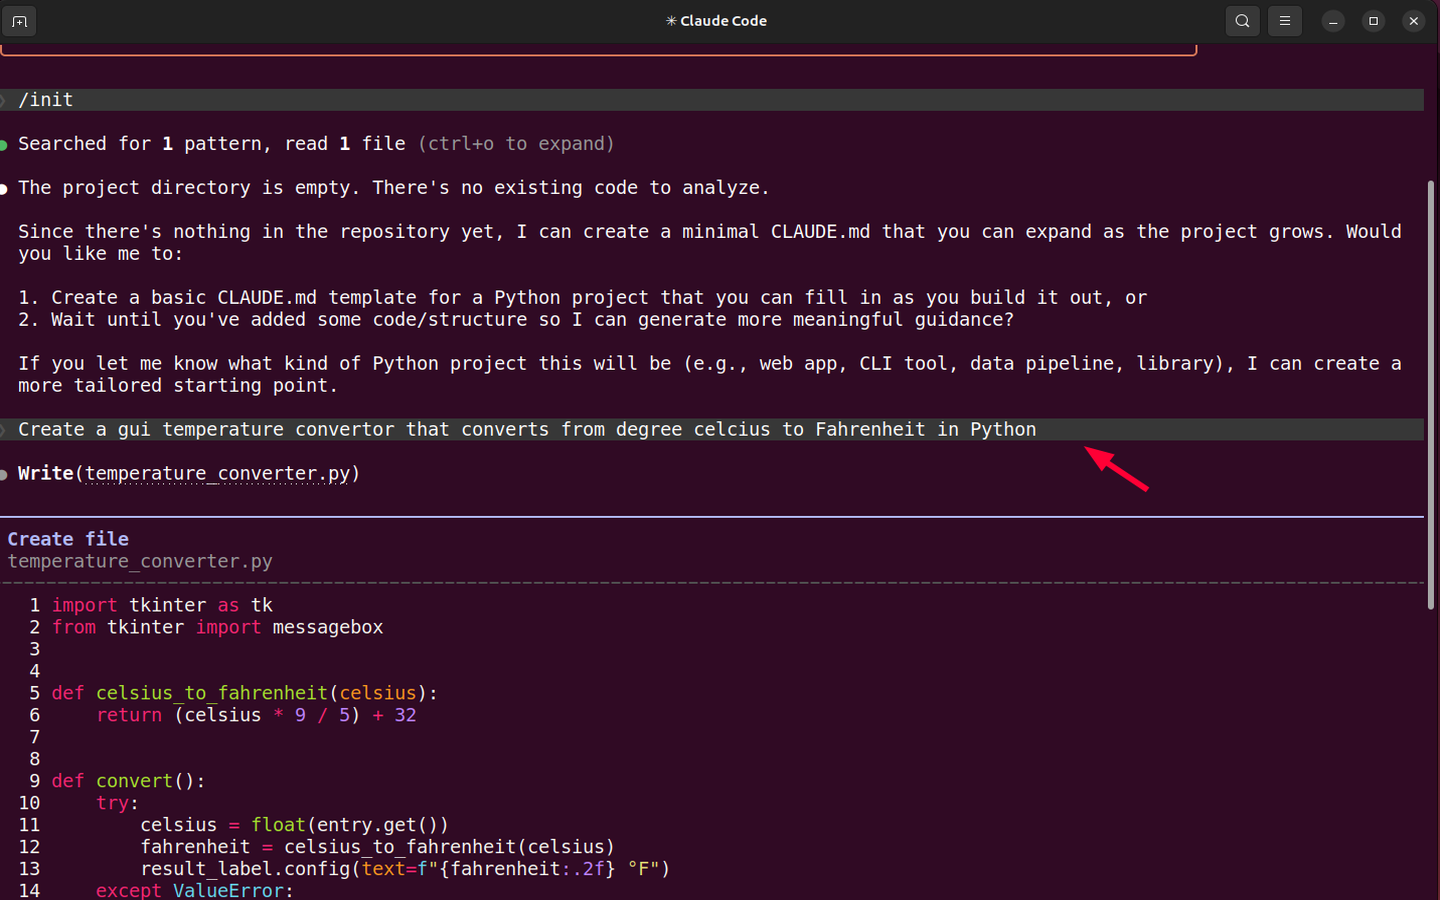Click the red arrow annotation

tap(1115, 470)
